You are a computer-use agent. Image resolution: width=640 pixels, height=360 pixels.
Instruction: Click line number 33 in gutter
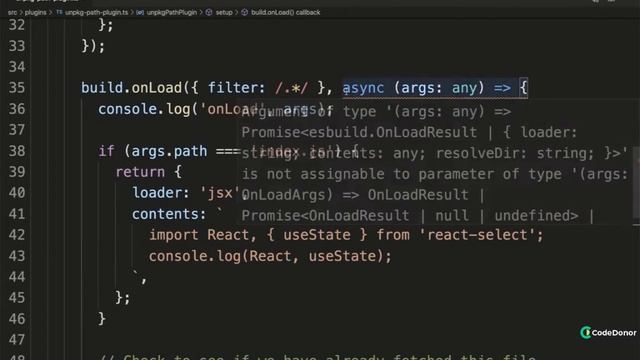pyautogui.click(x=17, y=46)
